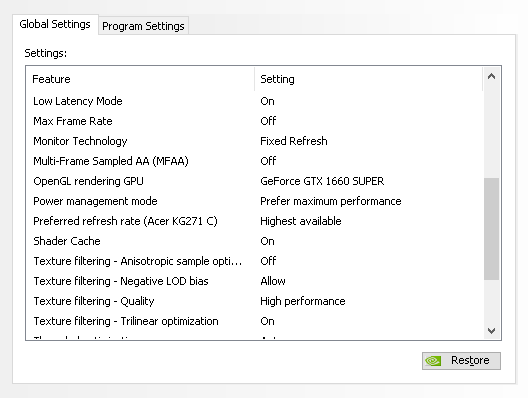Viewport: 528px width, 398px height.
Task: Click the Feature column header
Action: [140, 79]
